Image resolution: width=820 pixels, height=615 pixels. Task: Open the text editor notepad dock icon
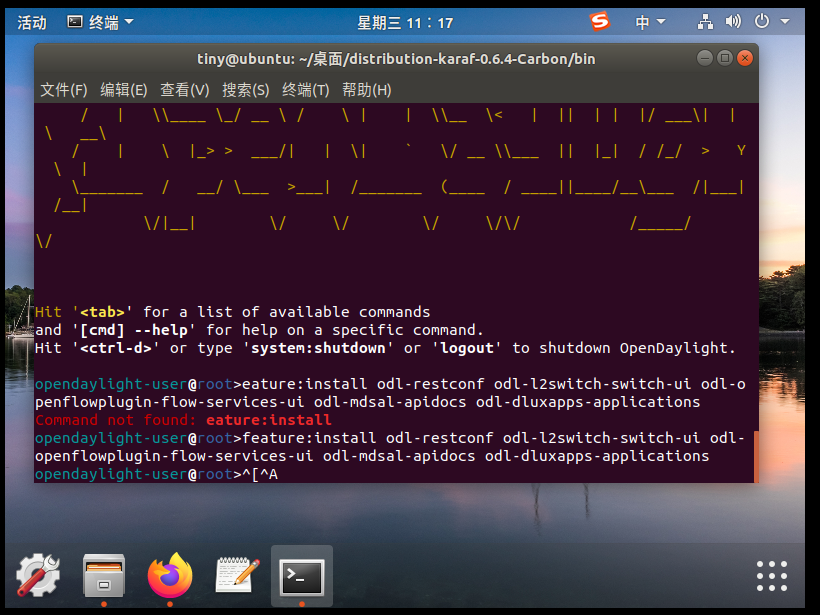[236, 575]
